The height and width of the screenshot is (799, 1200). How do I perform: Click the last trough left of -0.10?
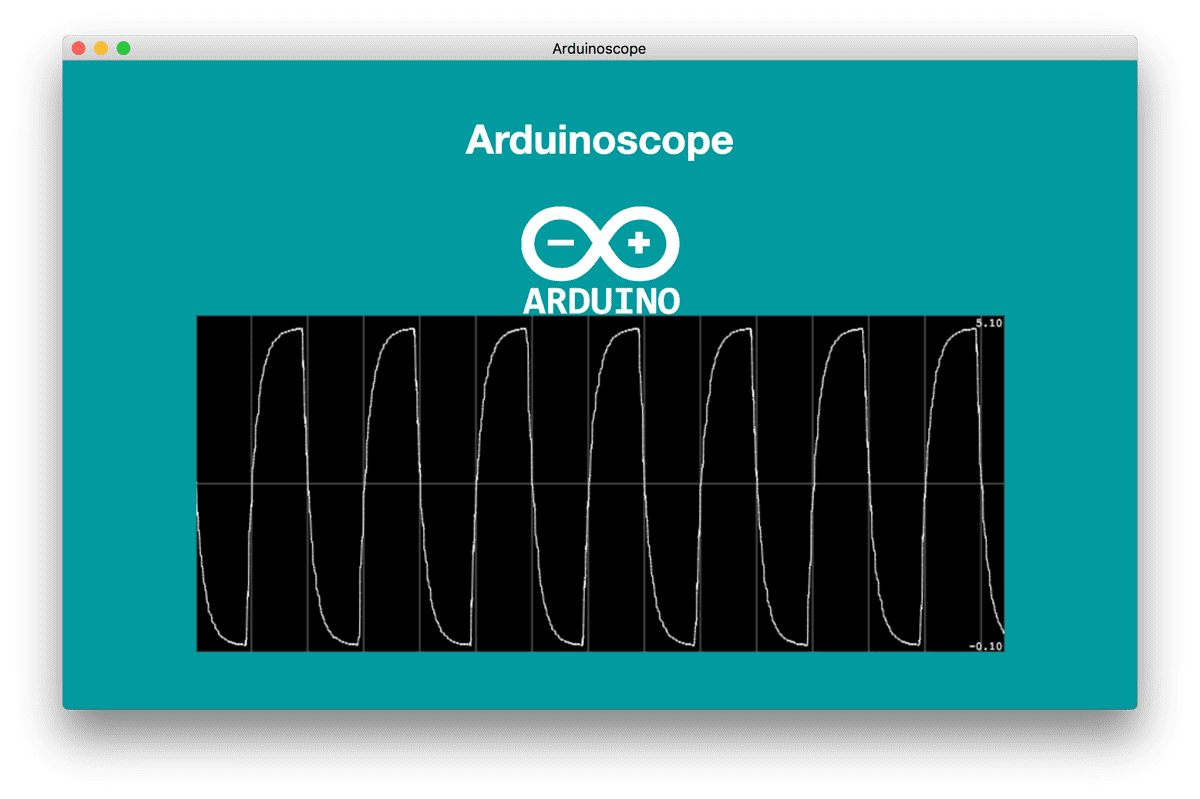pyautogui.click(x=908, y=641)
